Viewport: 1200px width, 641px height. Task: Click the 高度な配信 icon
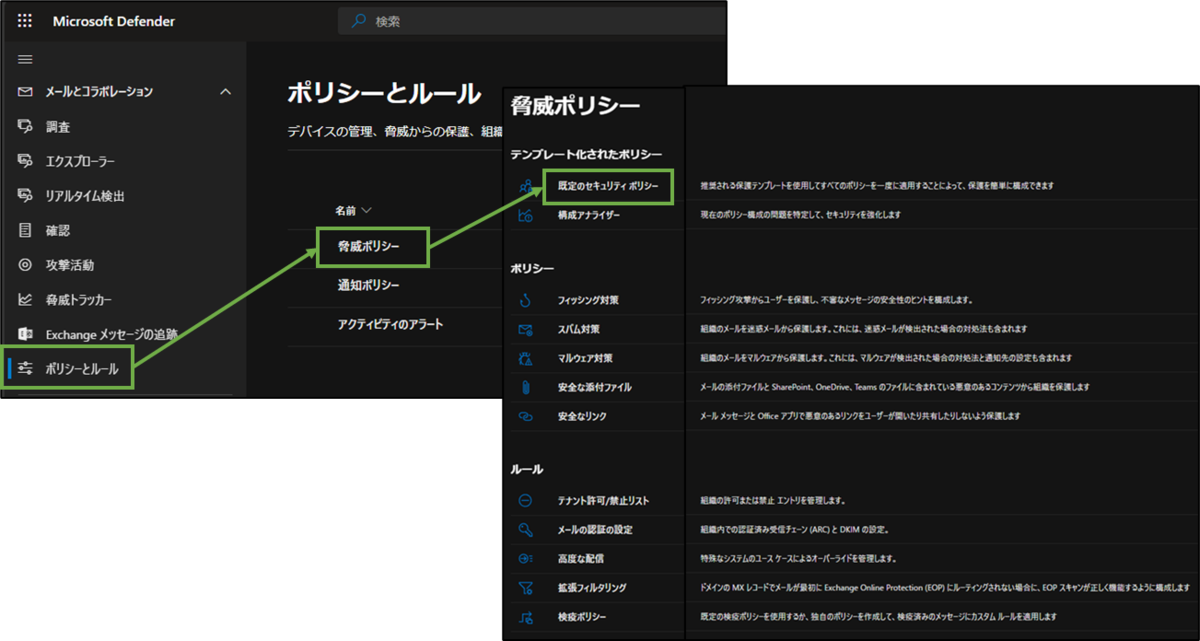pos(525,558)
